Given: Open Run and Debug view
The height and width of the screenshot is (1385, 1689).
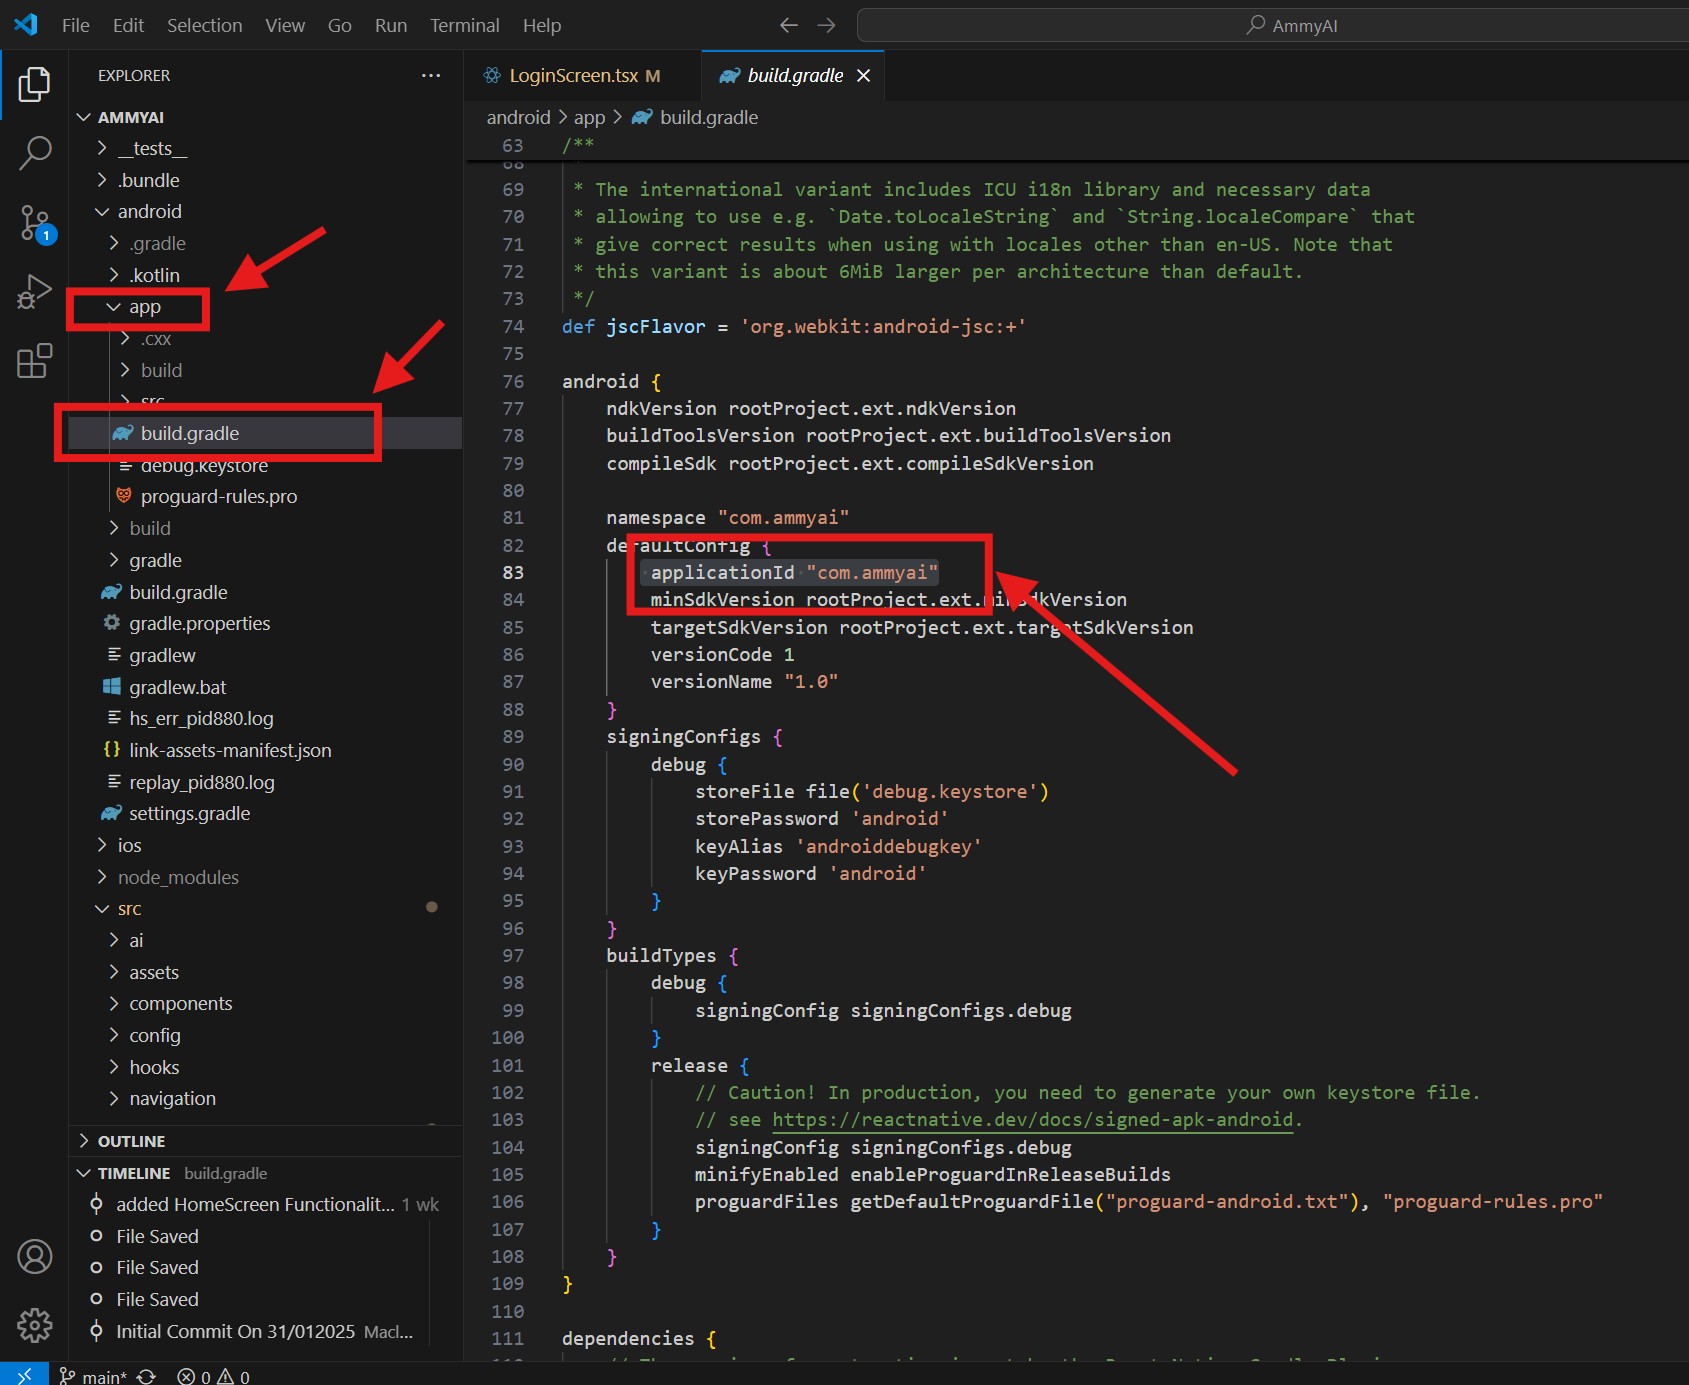Looking at the screenshot, I should pos(34,292).
